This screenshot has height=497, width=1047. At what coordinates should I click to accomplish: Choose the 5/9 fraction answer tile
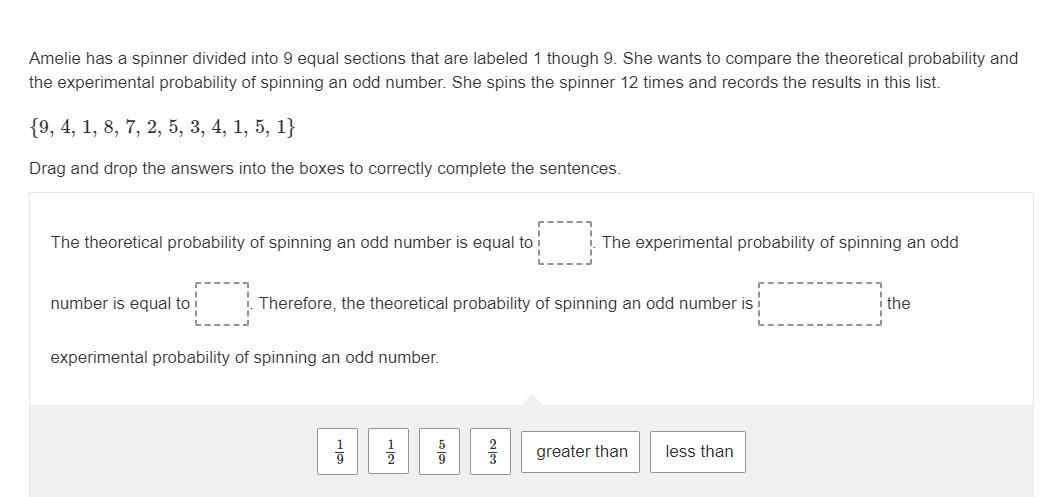(441, 451)
